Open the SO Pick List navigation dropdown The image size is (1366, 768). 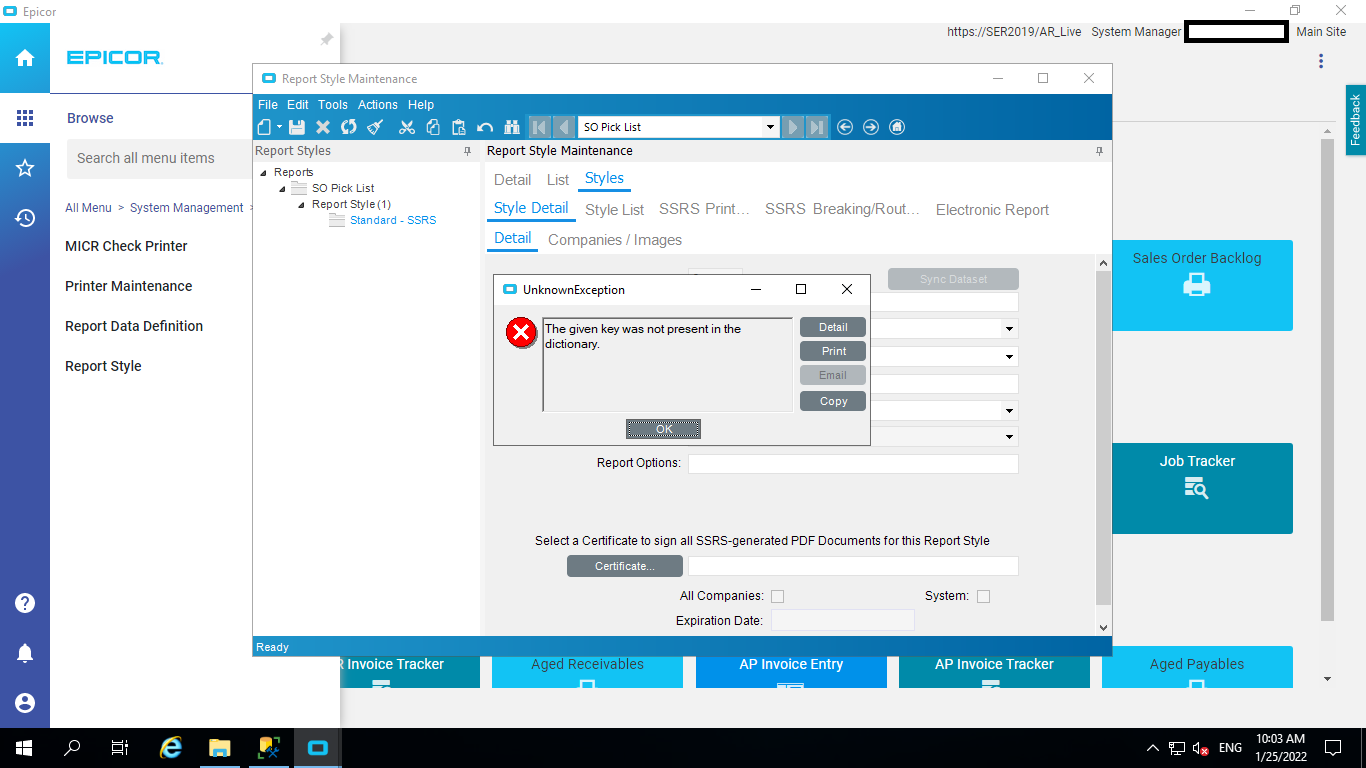click(x=770, y=127)
